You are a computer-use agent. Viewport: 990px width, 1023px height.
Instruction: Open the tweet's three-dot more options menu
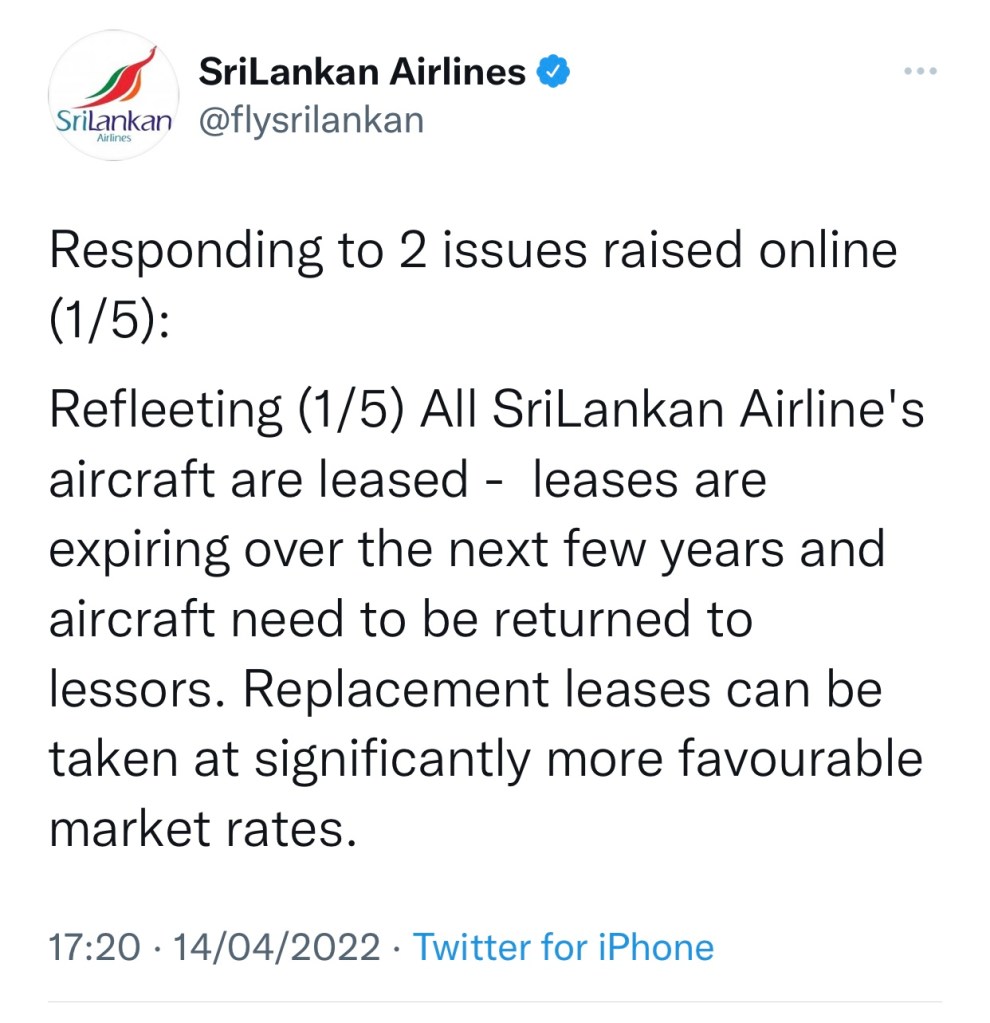coord(919,72)
